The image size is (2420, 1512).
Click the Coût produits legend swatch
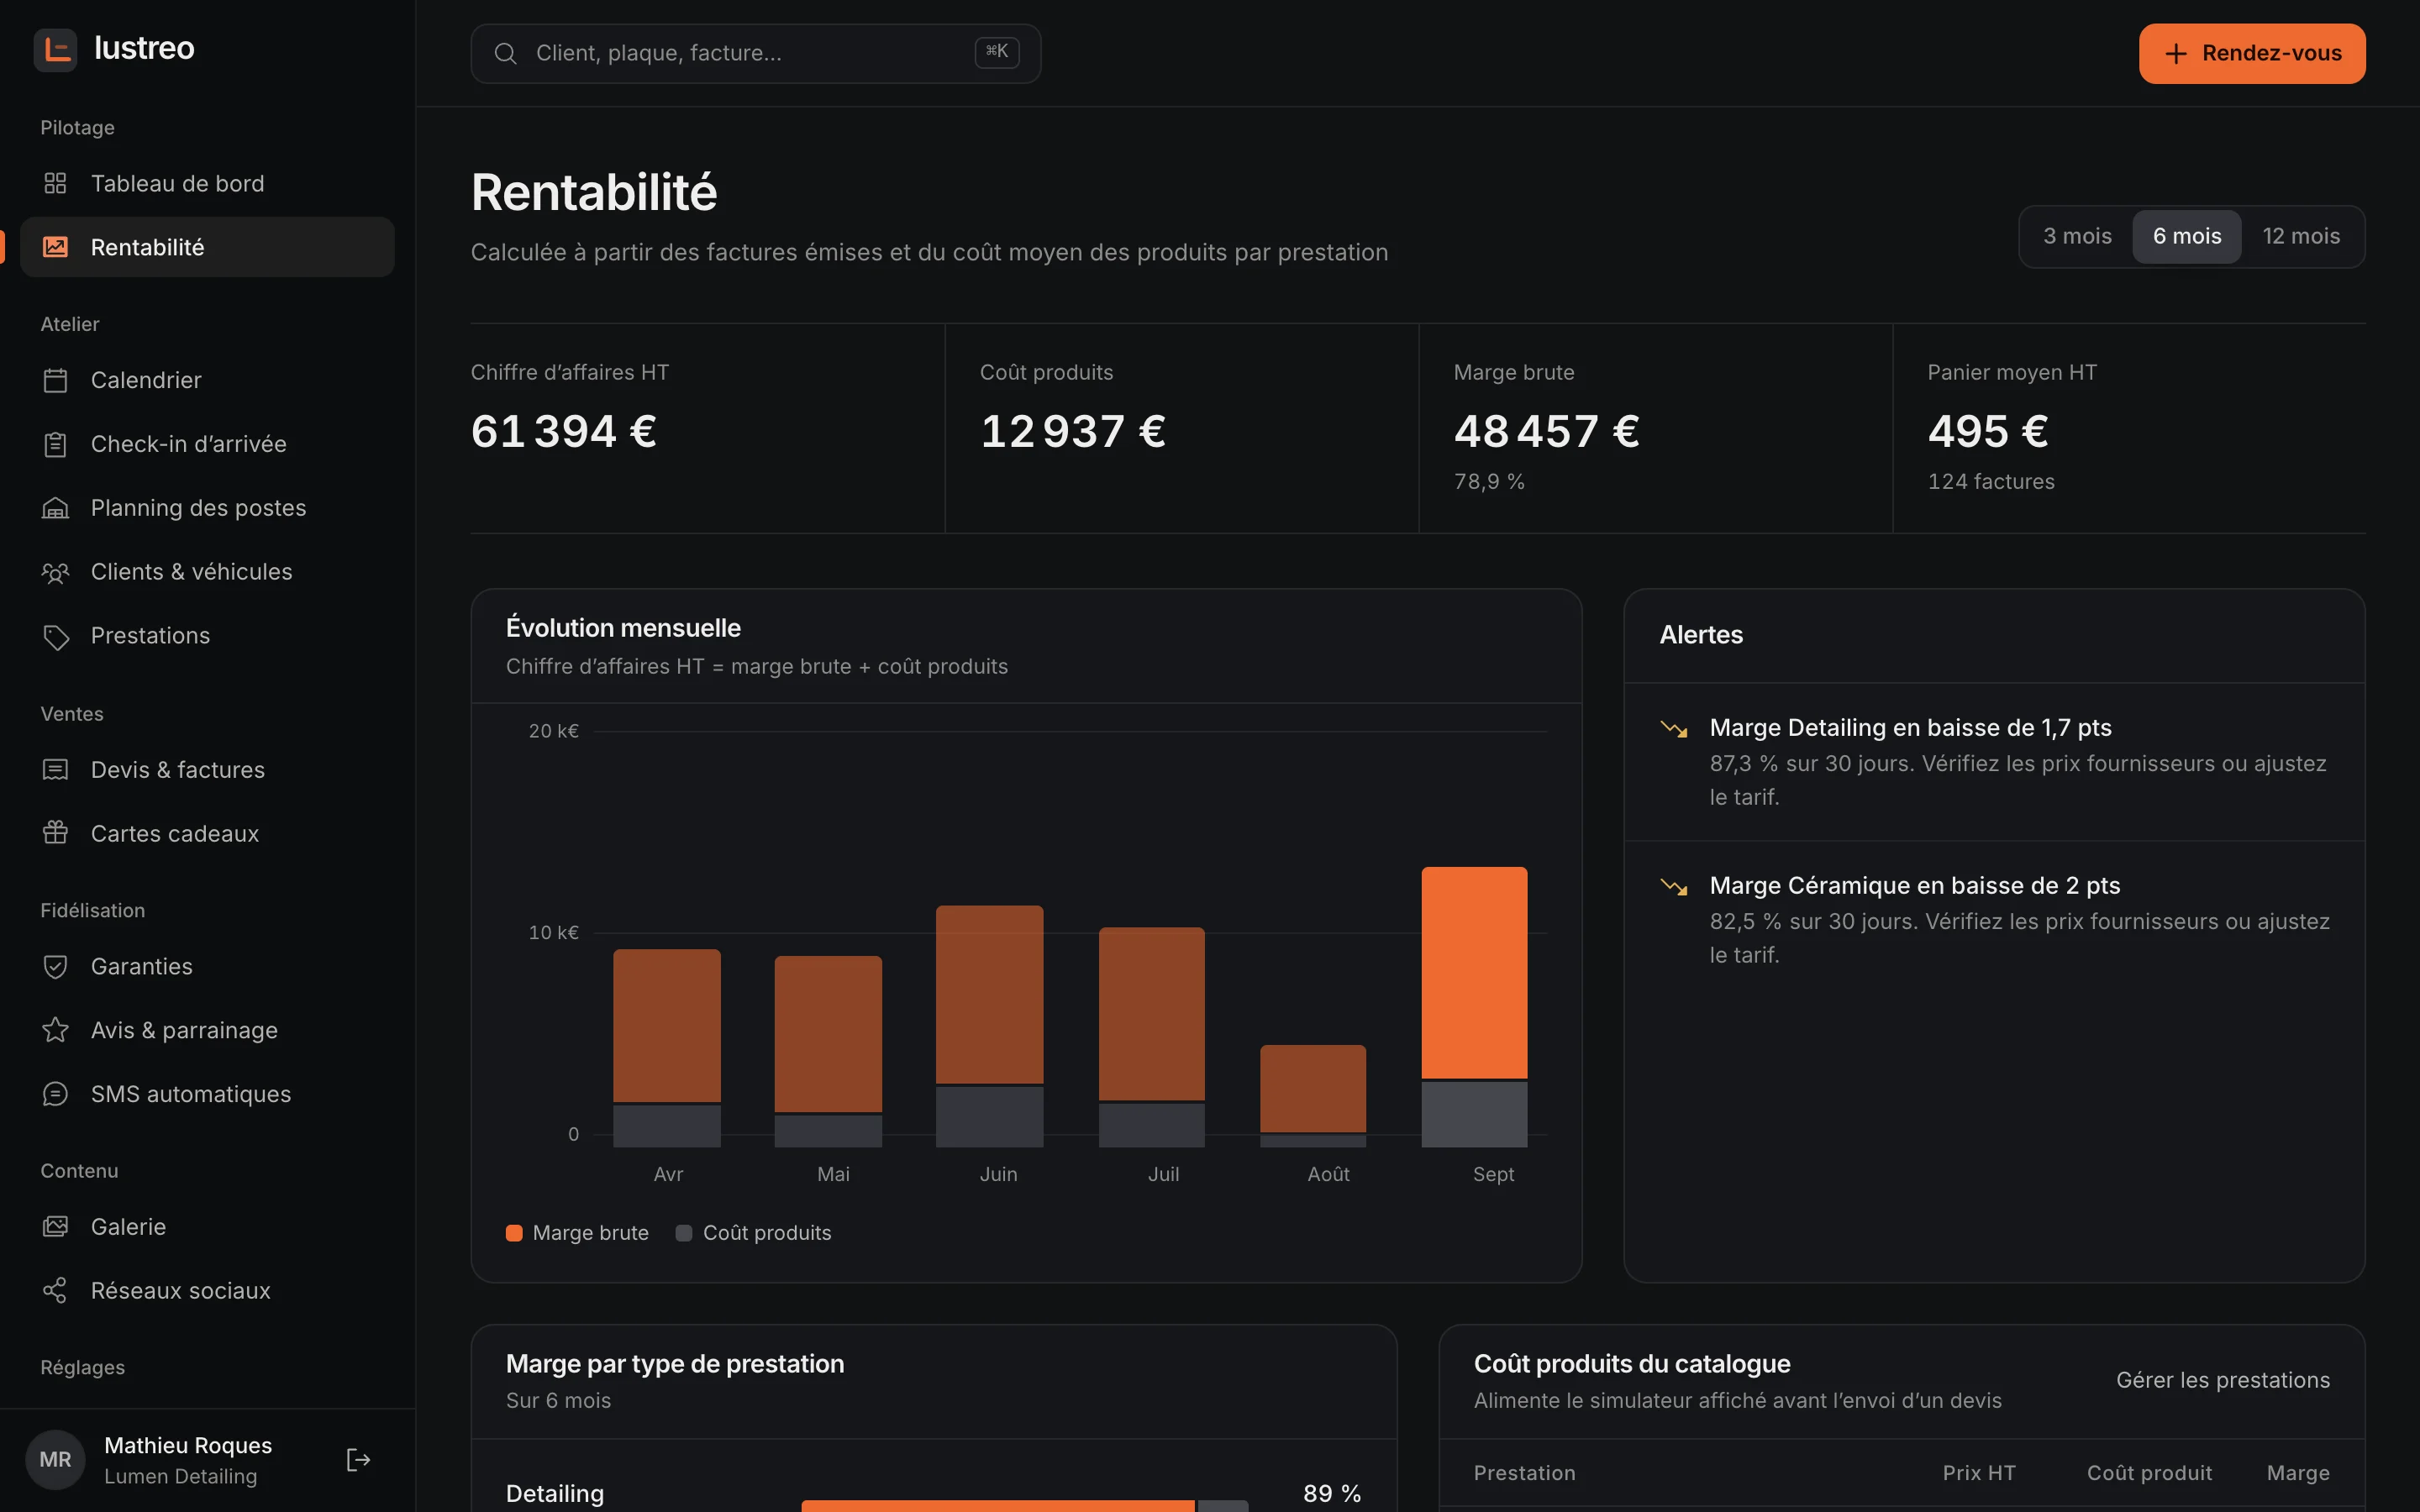pos(684,1233)
